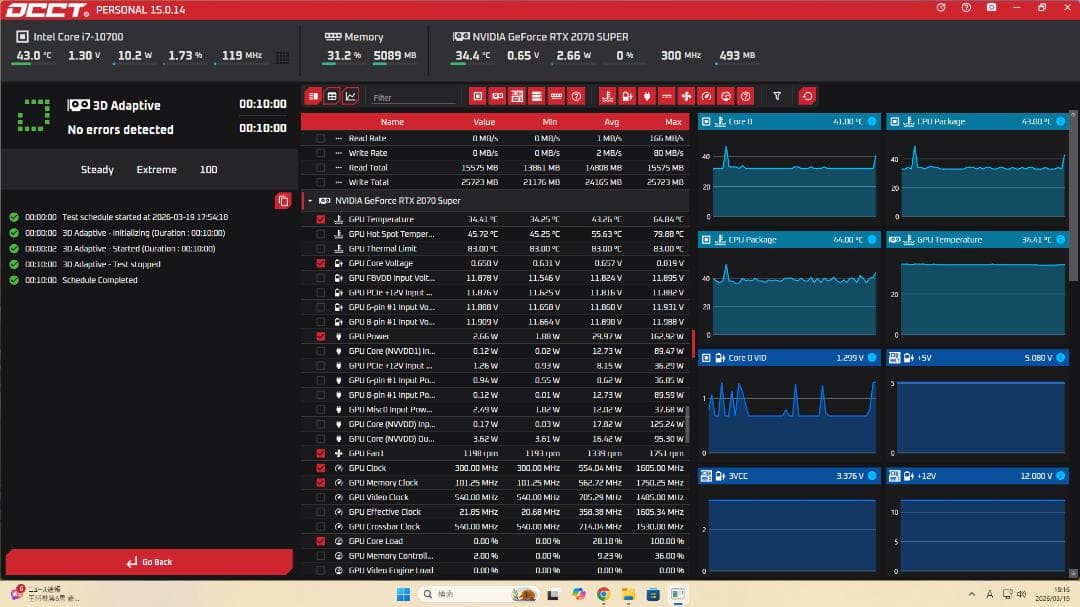The width and height of the screenshot is (1080, 607).
Task: Sort table by Value column
Action: pos(484,122)
